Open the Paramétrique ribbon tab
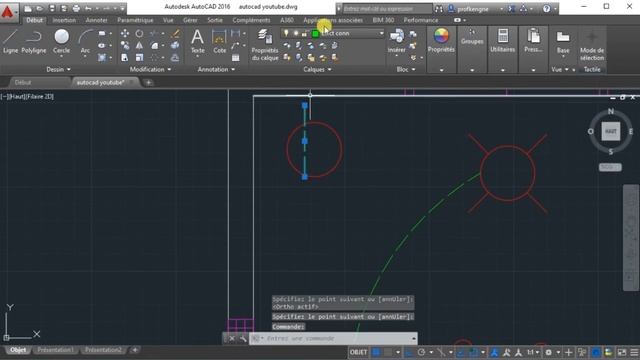Viewport: 640px width, 360px height. tap(135, 20)
